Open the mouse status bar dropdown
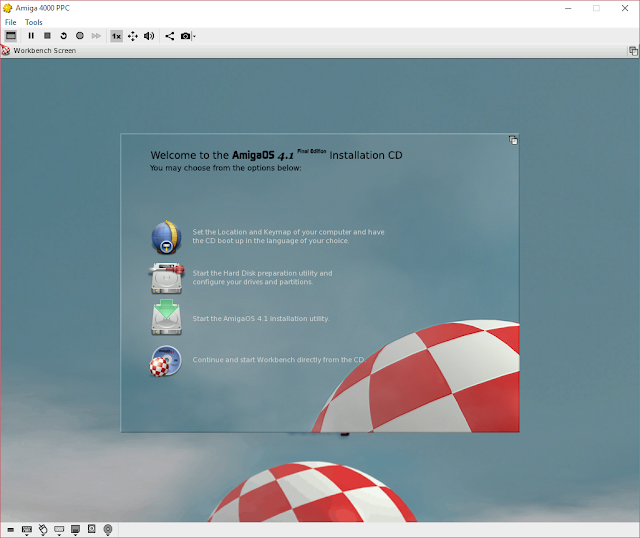640x538 pixels. click(43, 530)
